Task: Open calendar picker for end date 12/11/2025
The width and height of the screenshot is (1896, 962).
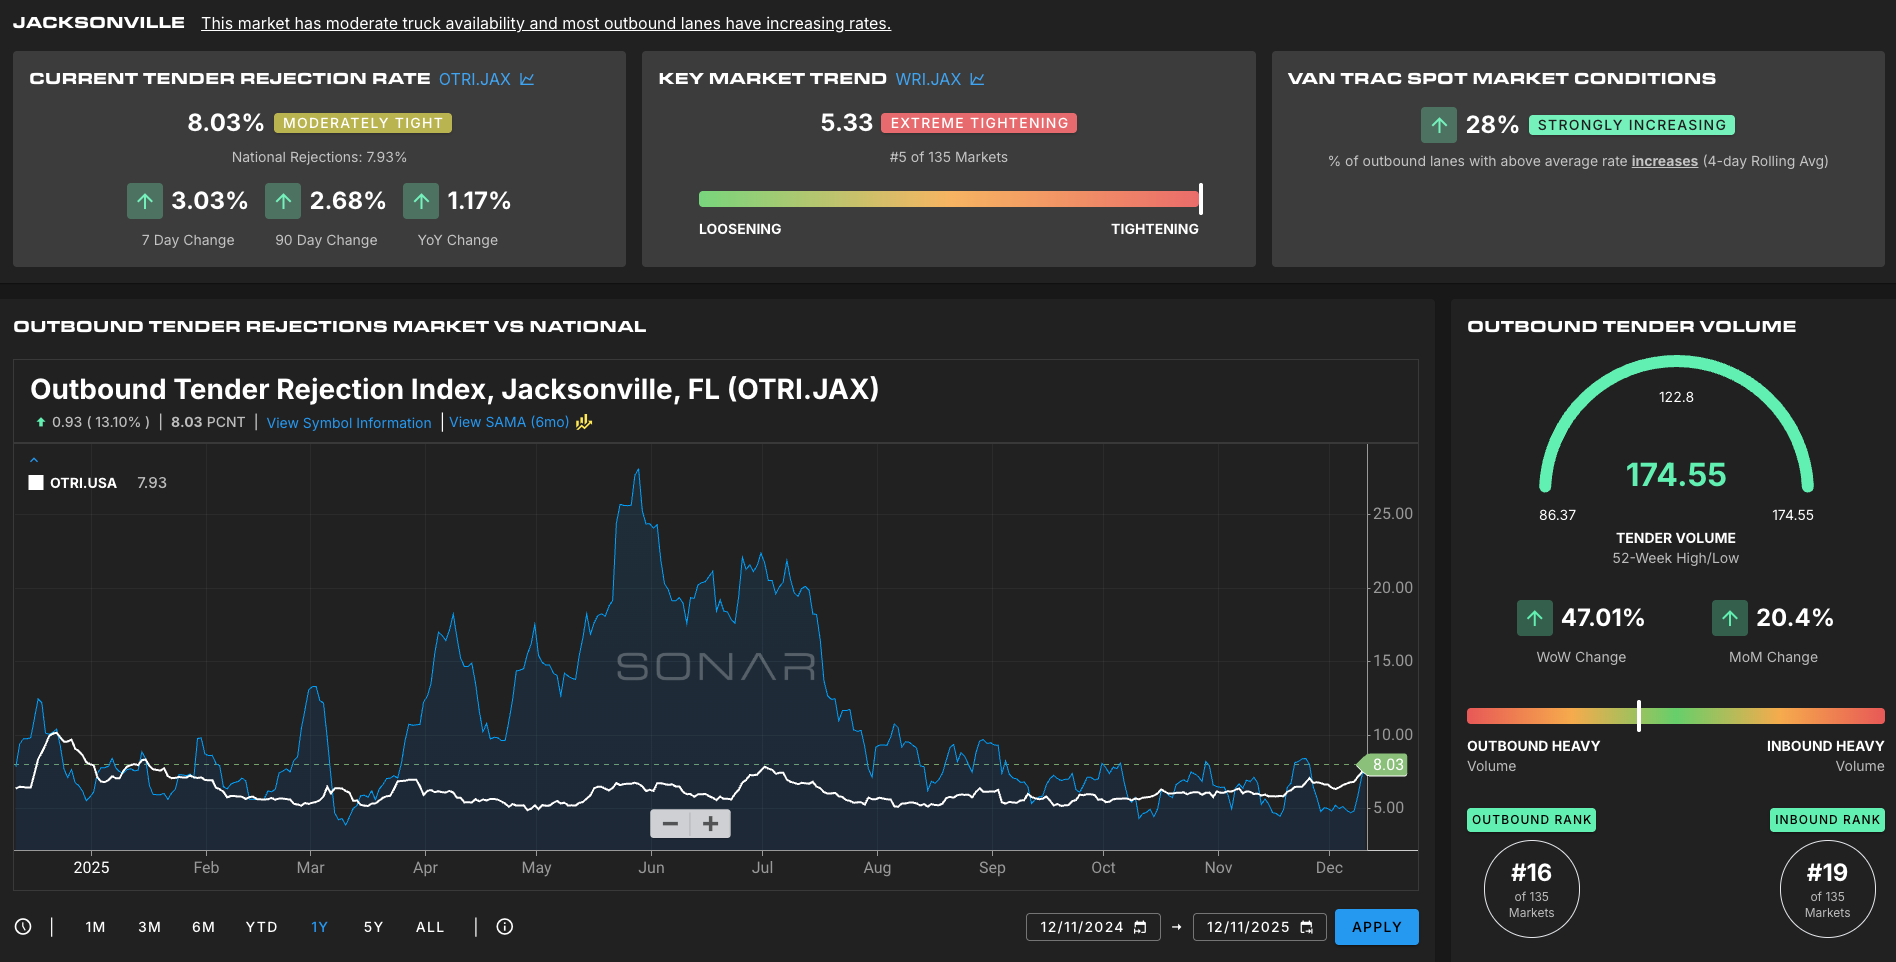Action: pyautogui.click(x=1306, y=928)
